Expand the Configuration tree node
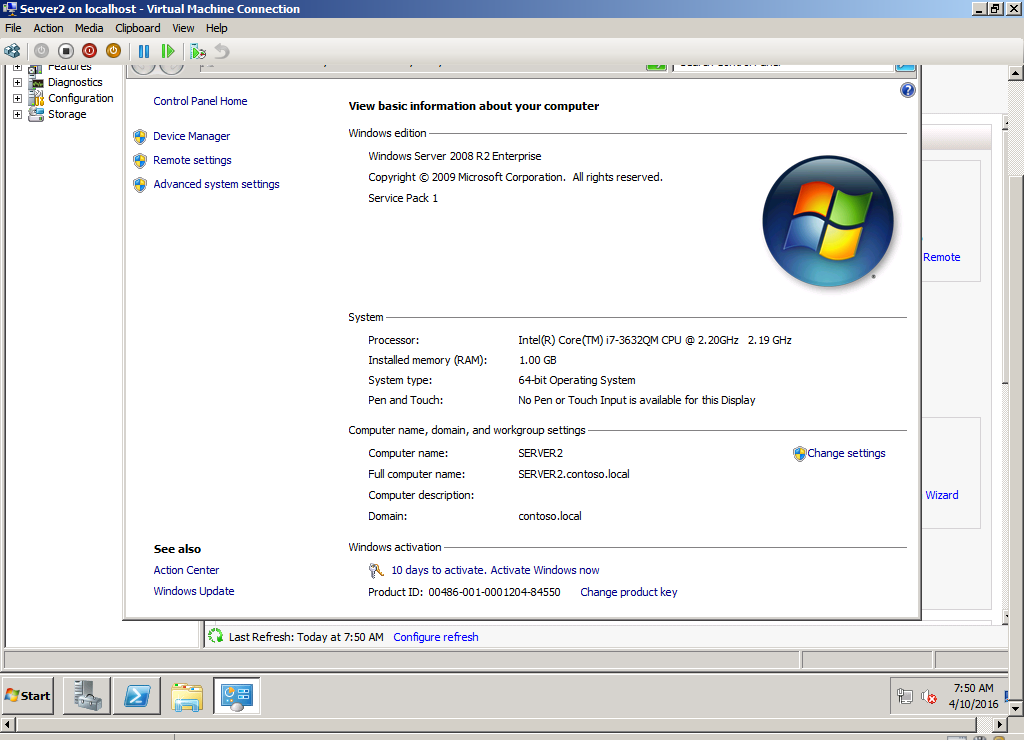This screenshot has height=740, width=1024. click(18, 99)
